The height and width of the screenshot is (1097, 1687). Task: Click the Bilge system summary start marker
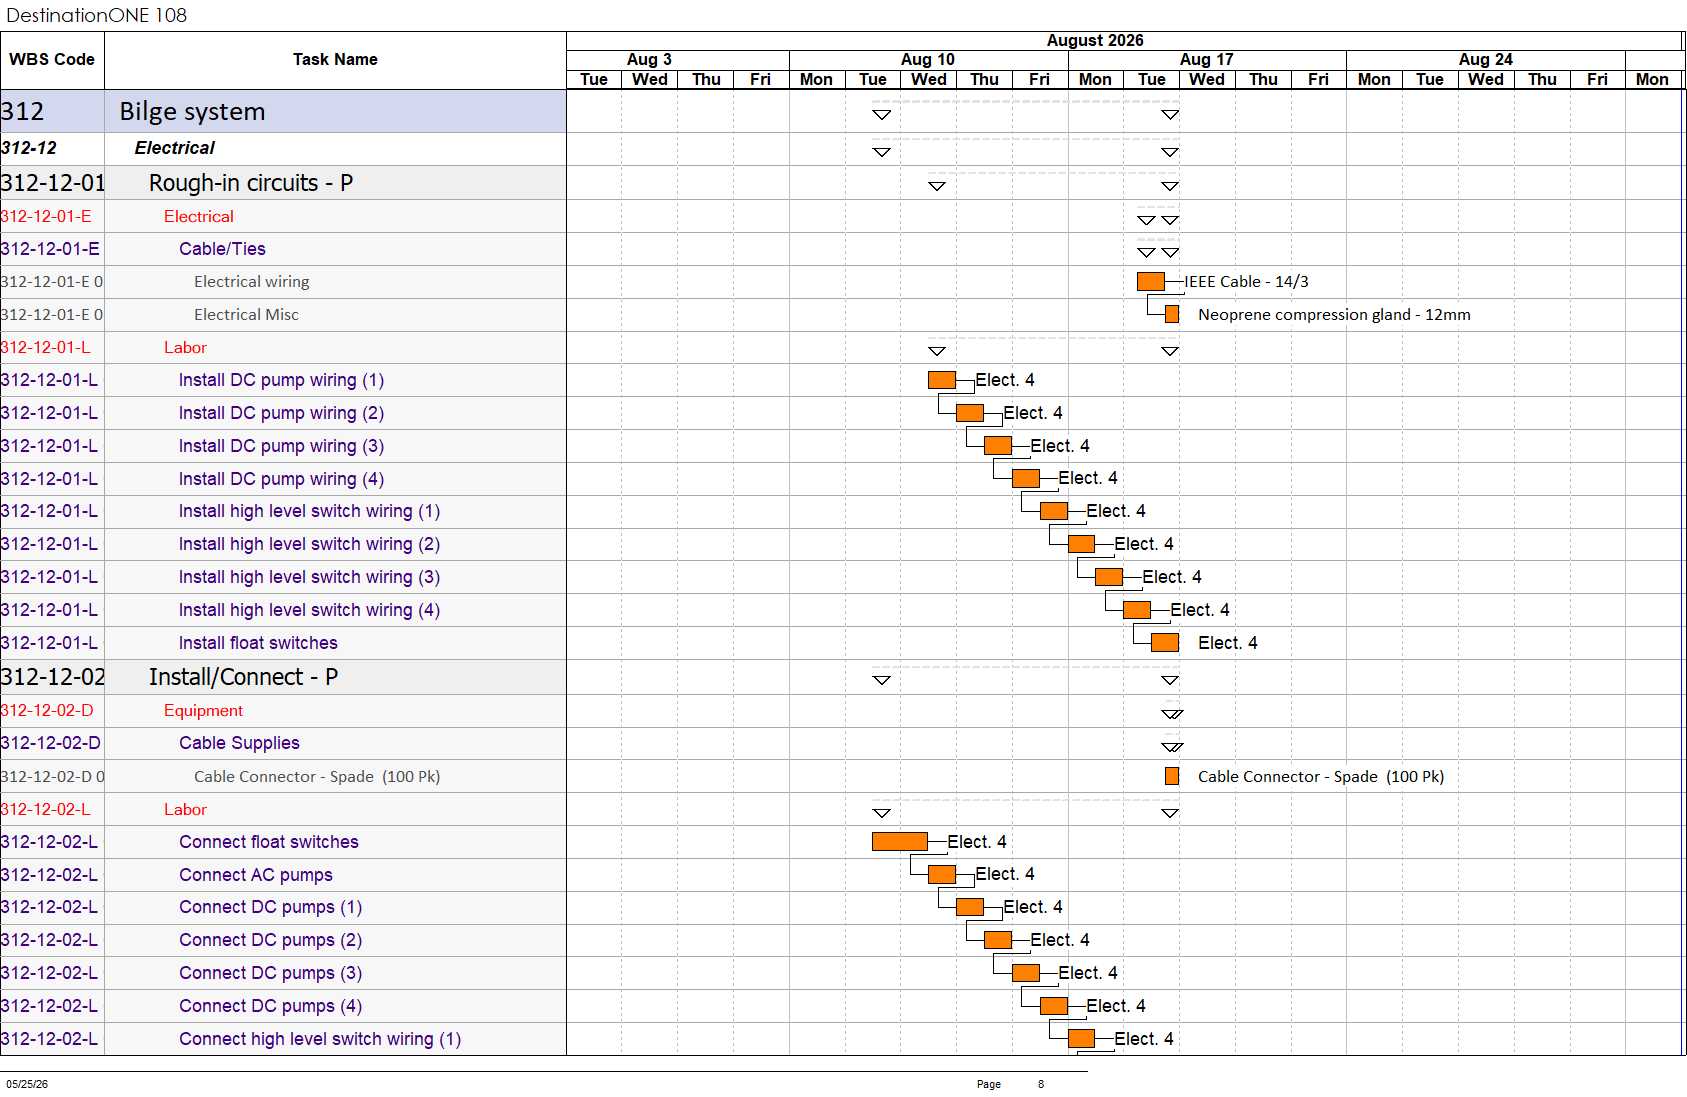click(x=881, y=115)
